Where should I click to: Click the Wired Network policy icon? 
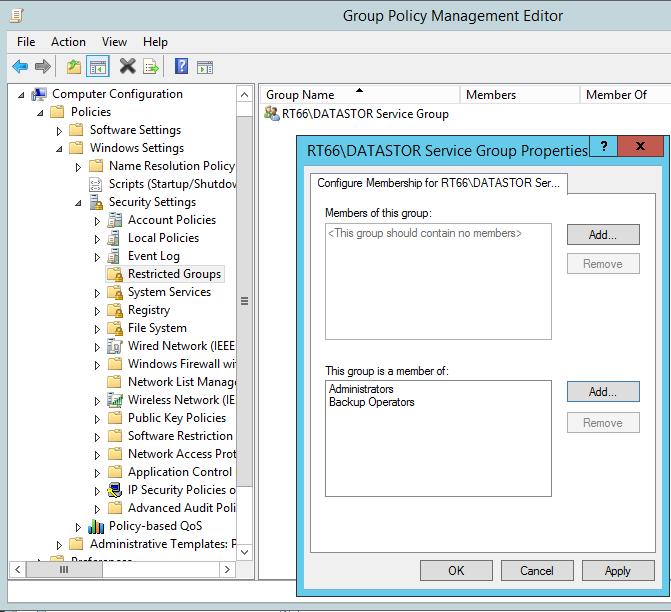click(x=115, y=346)
